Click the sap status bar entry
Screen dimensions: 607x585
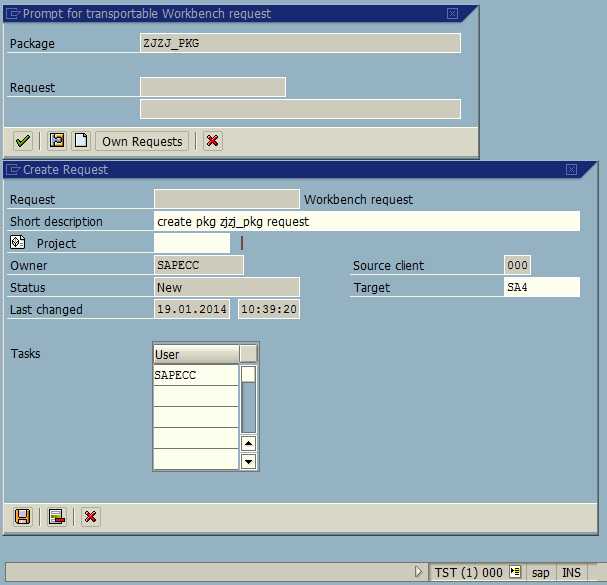click(540, 572)
